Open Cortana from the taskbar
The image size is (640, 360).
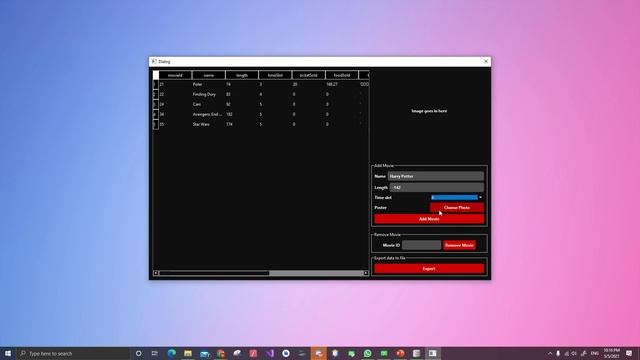pos(138,353)
